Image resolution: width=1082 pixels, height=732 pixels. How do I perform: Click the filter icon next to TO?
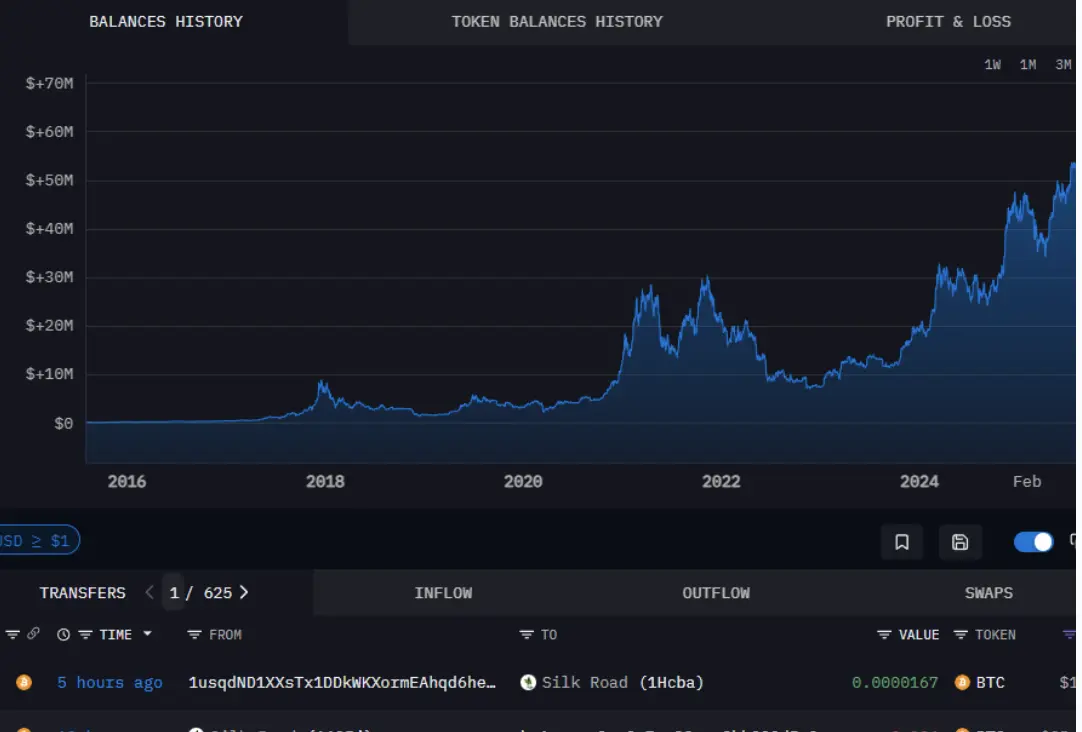click(526, 634)
